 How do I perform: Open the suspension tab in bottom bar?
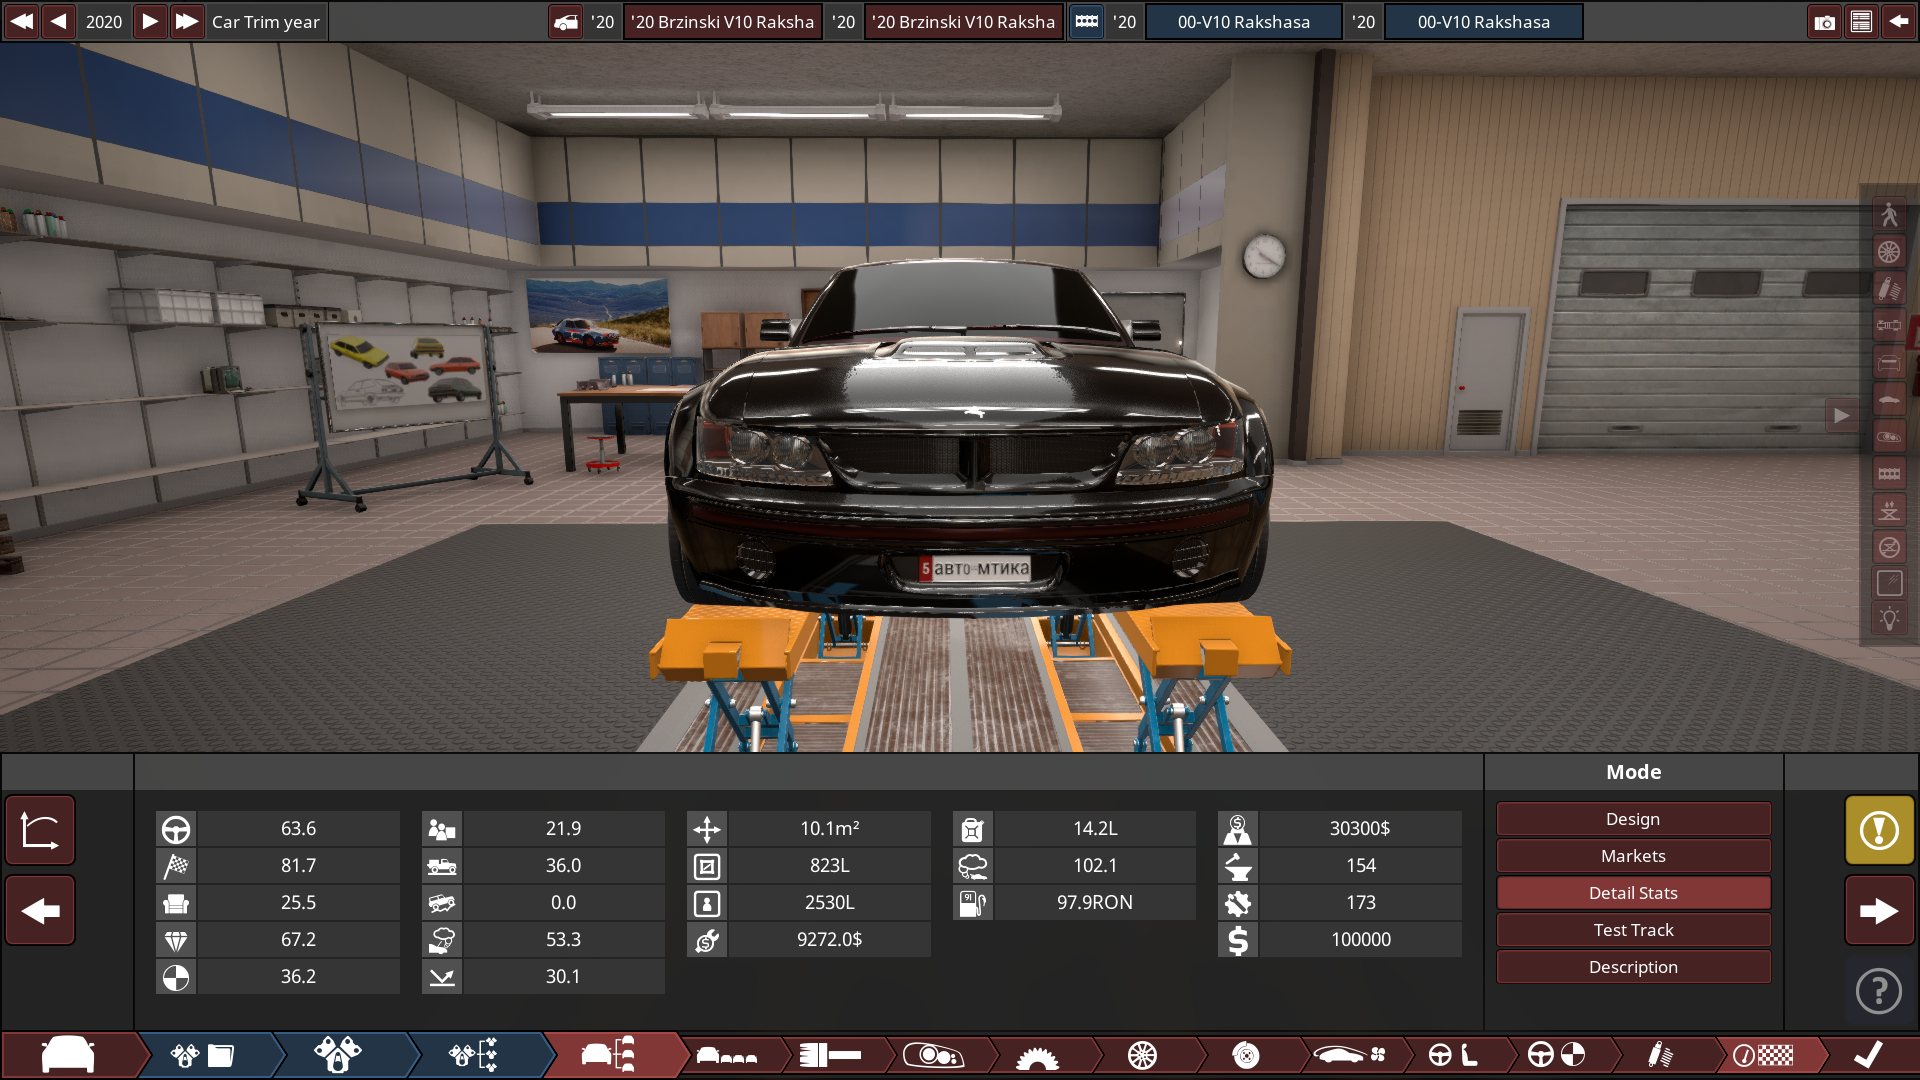coord(1659,1055)
